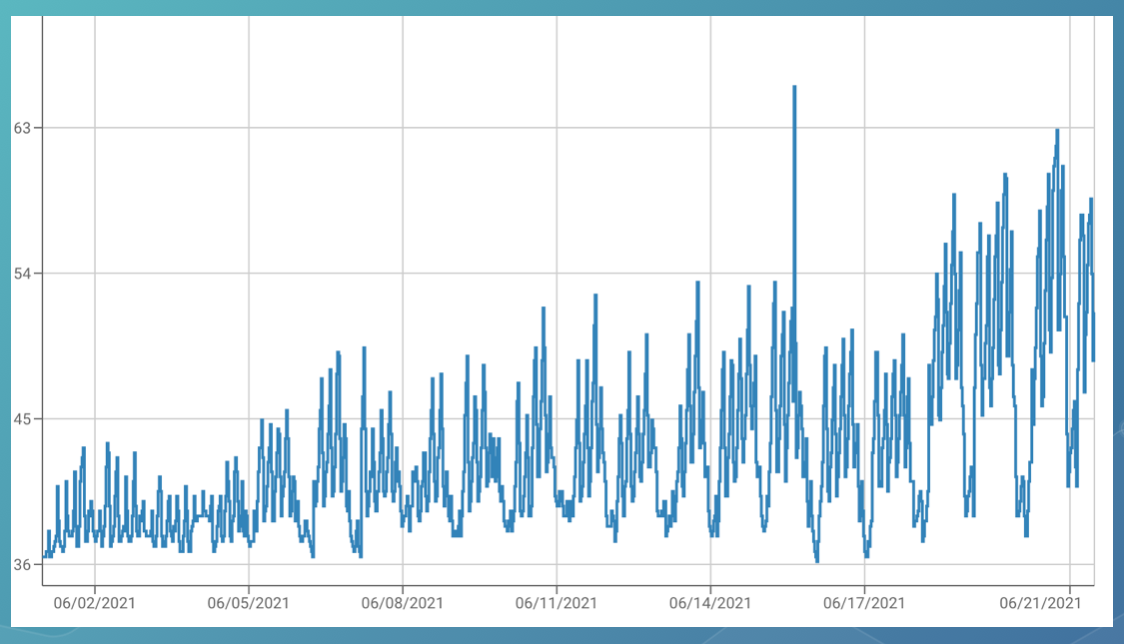Click the y-axis label 36

pos(22,564)
